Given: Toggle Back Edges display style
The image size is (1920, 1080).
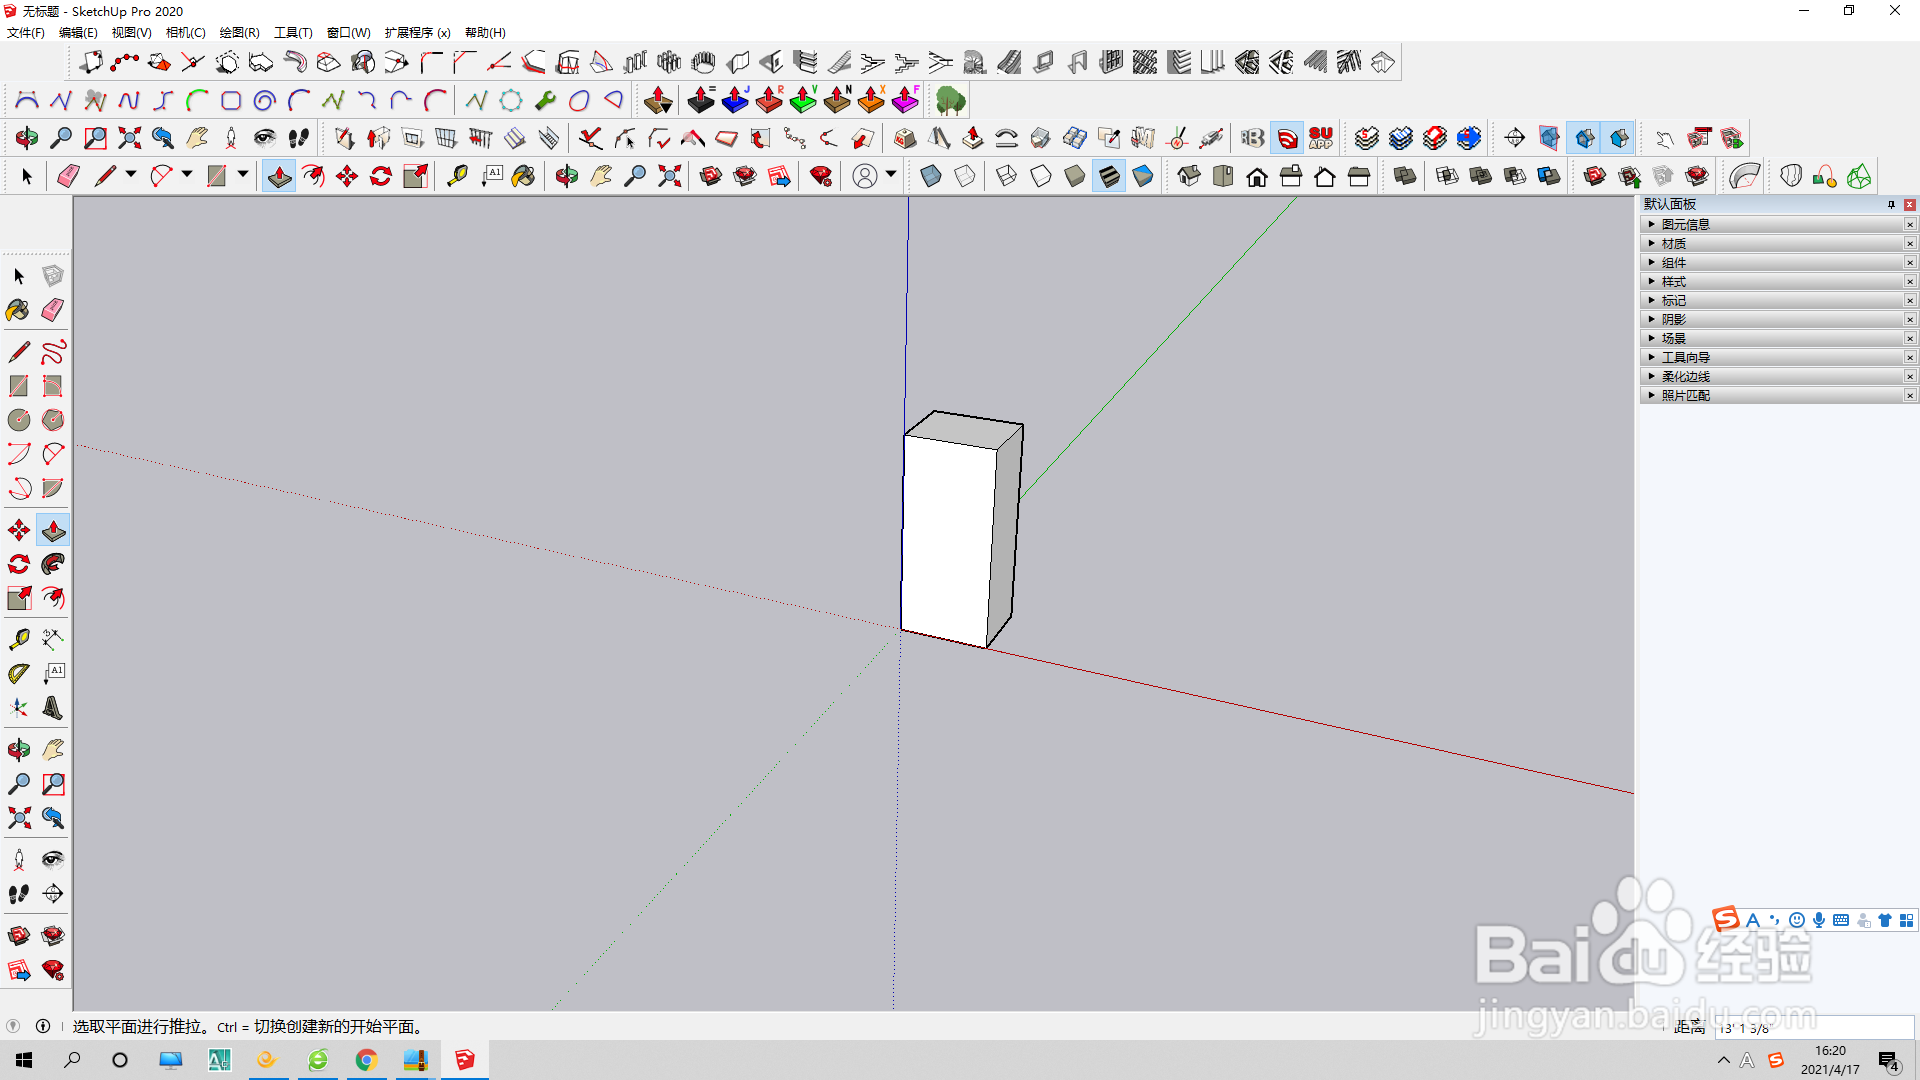Looking at the screenshot, I should point(965,177).
